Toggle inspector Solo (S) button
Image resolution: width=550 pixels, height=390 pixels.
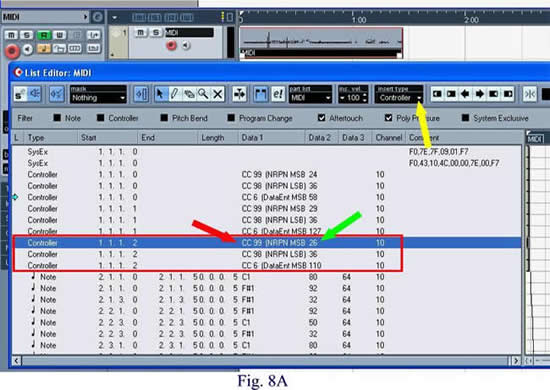tap(27, 35)
